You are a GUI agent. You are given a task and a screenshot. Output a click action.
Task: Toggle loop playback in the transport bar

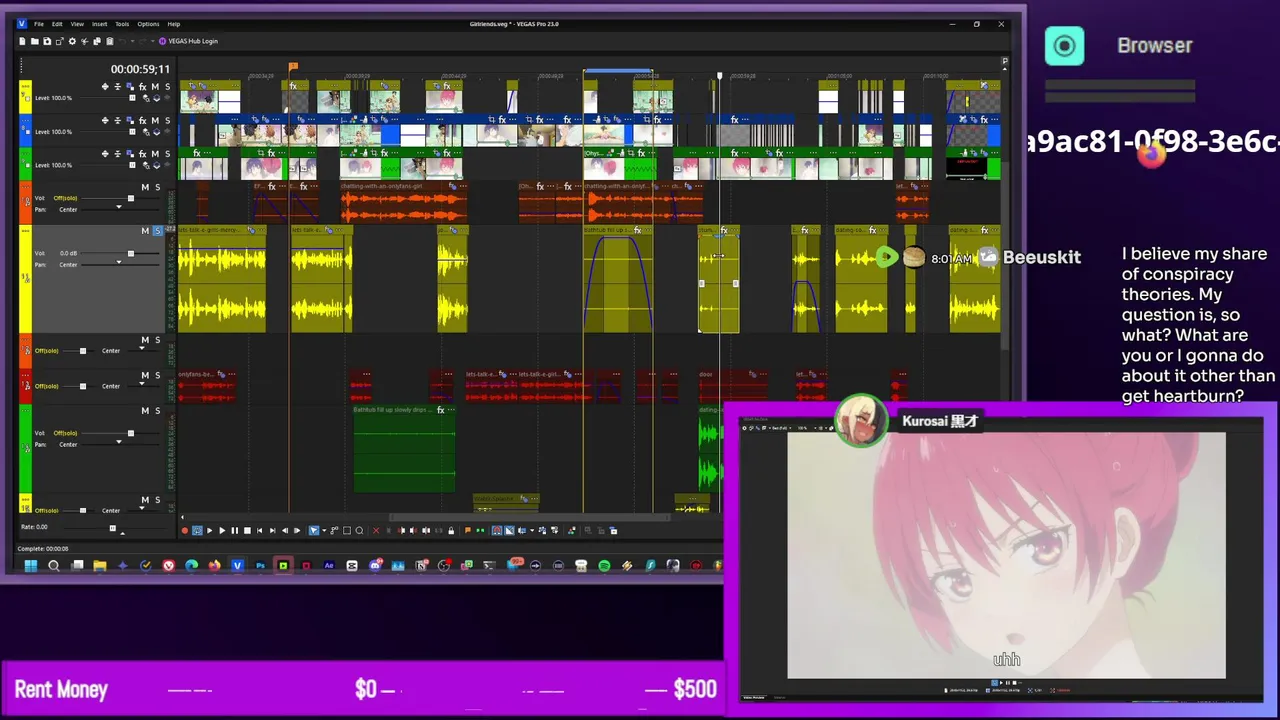[x=197, y=530]
